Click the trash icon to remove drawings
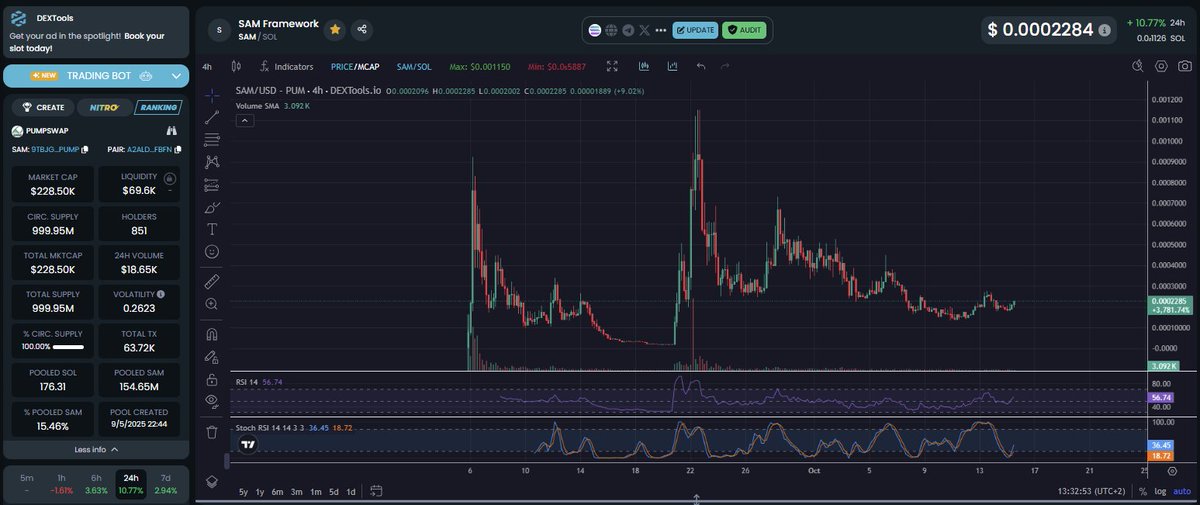This screenshot has height=505, width=1200. coord(212,432)
